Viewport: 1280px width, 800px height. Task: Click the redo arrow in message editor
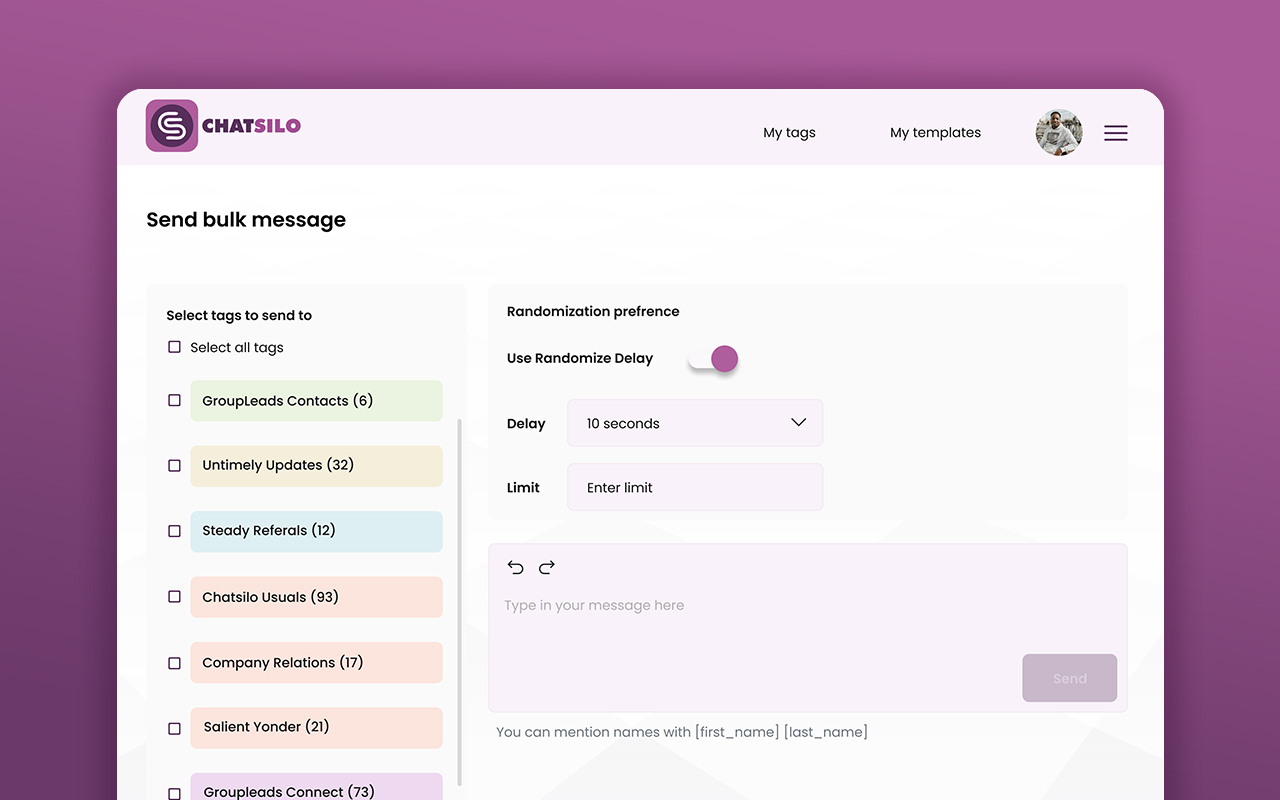point(547,568)
